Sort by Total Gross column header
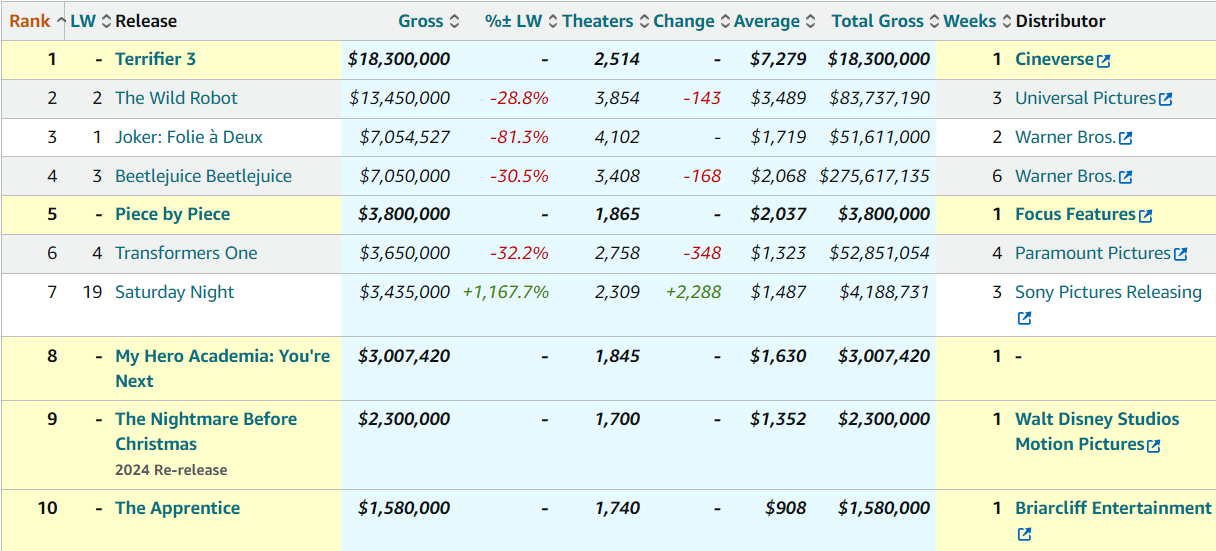The width and height of the screenshot is (1216, 551). tap(877, 21)
